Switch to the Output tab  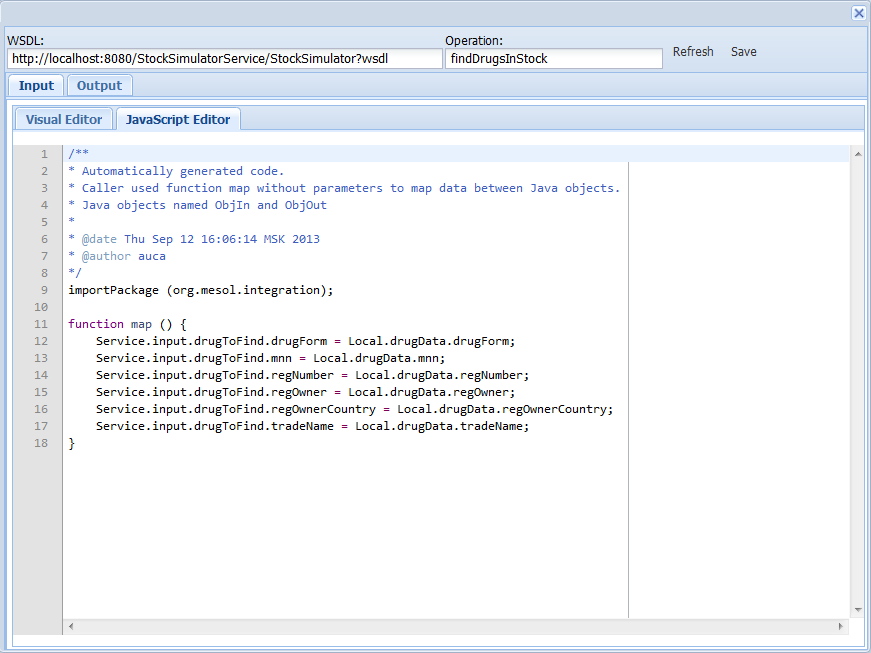click(99, 85)
